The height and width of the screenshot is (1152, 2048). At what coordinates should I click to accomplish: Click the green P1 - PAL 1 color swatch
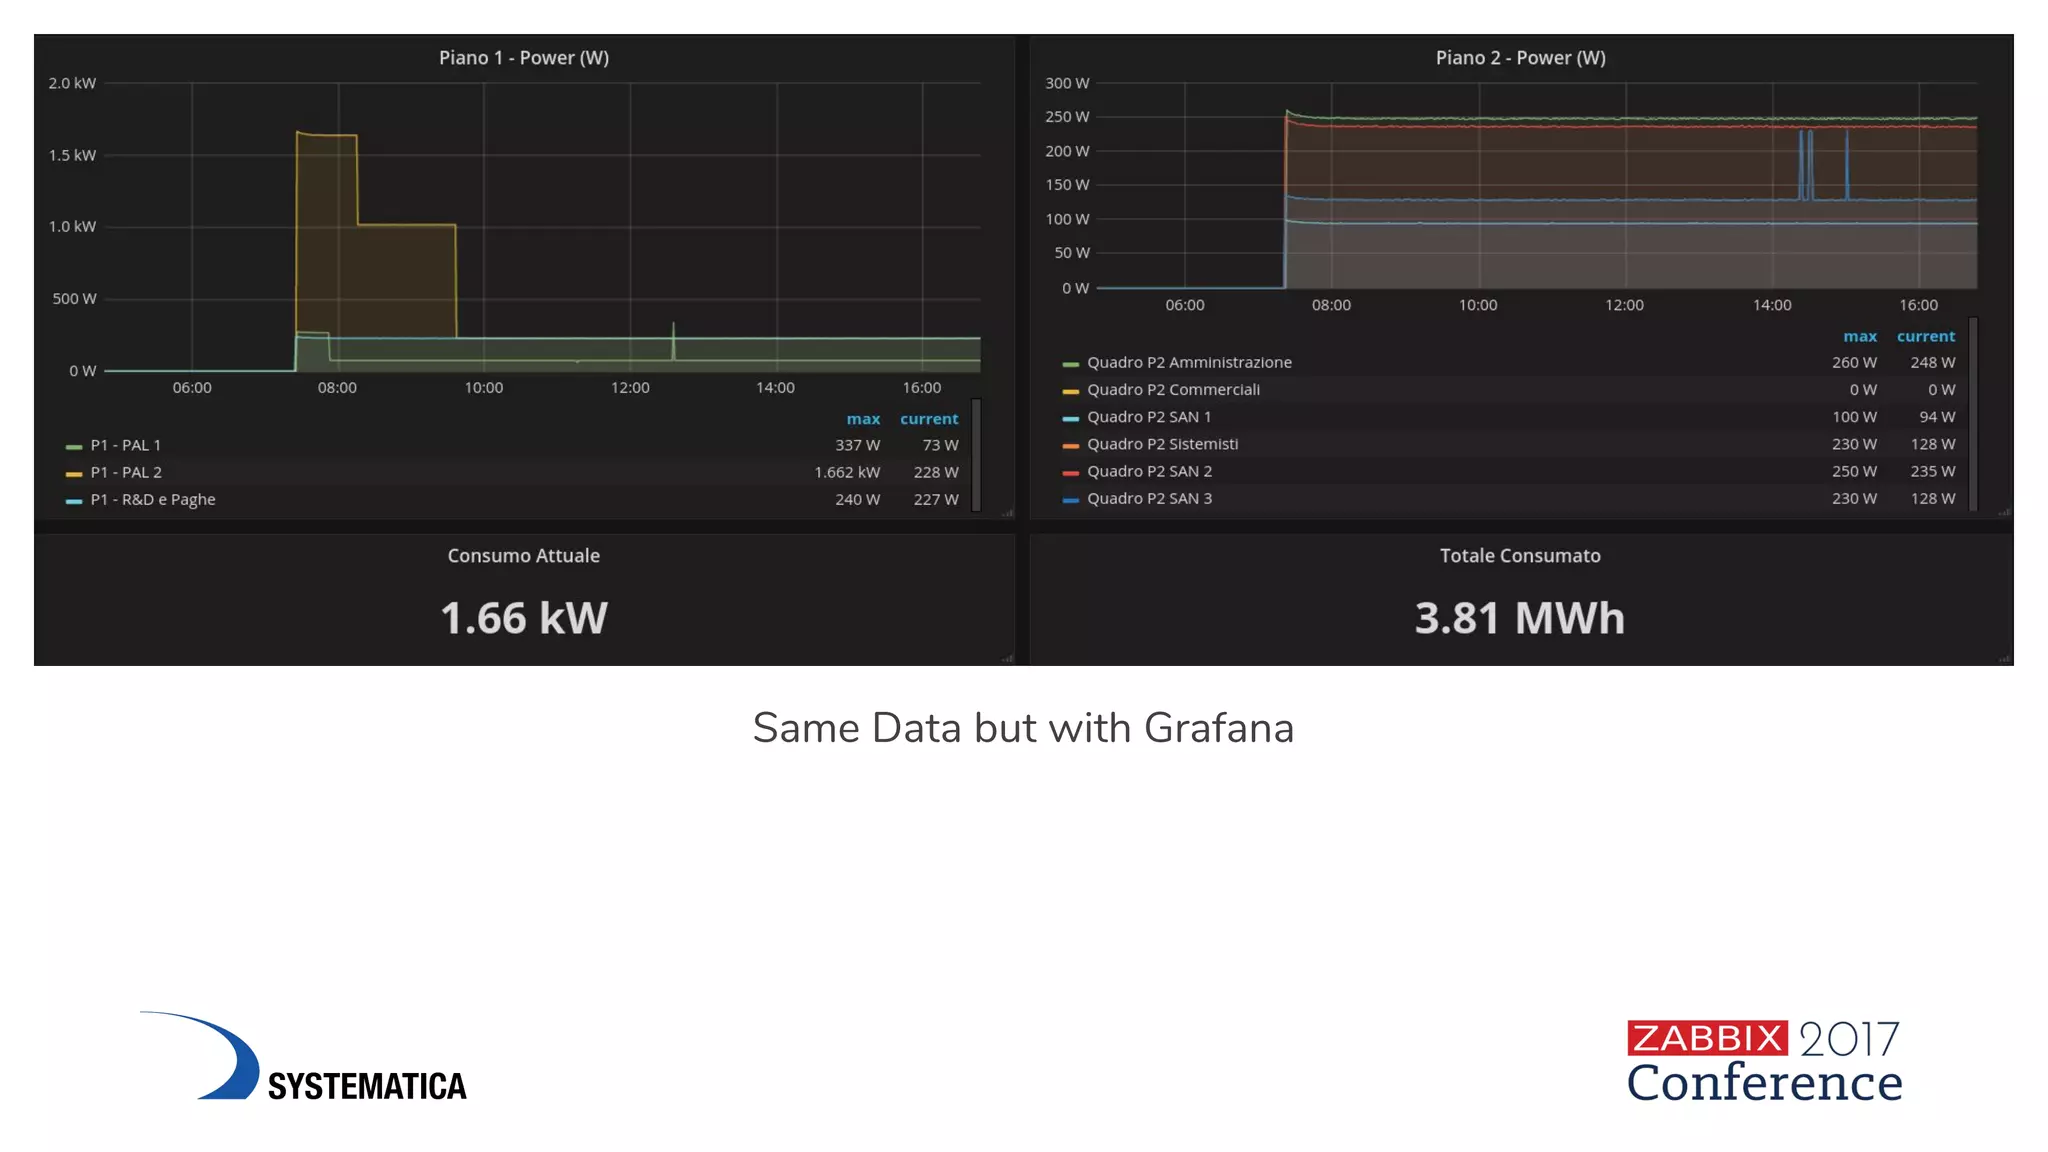(74, 446)
